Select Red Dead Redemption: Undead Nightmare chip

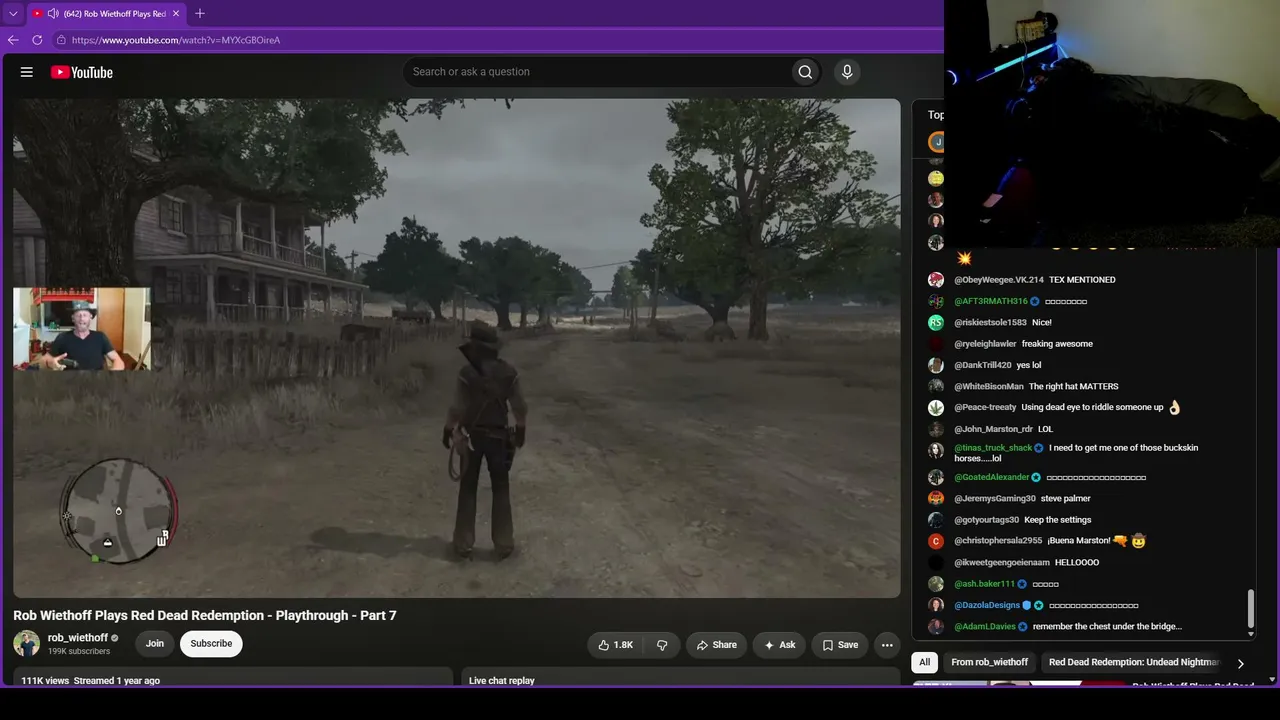(1134, 662)
